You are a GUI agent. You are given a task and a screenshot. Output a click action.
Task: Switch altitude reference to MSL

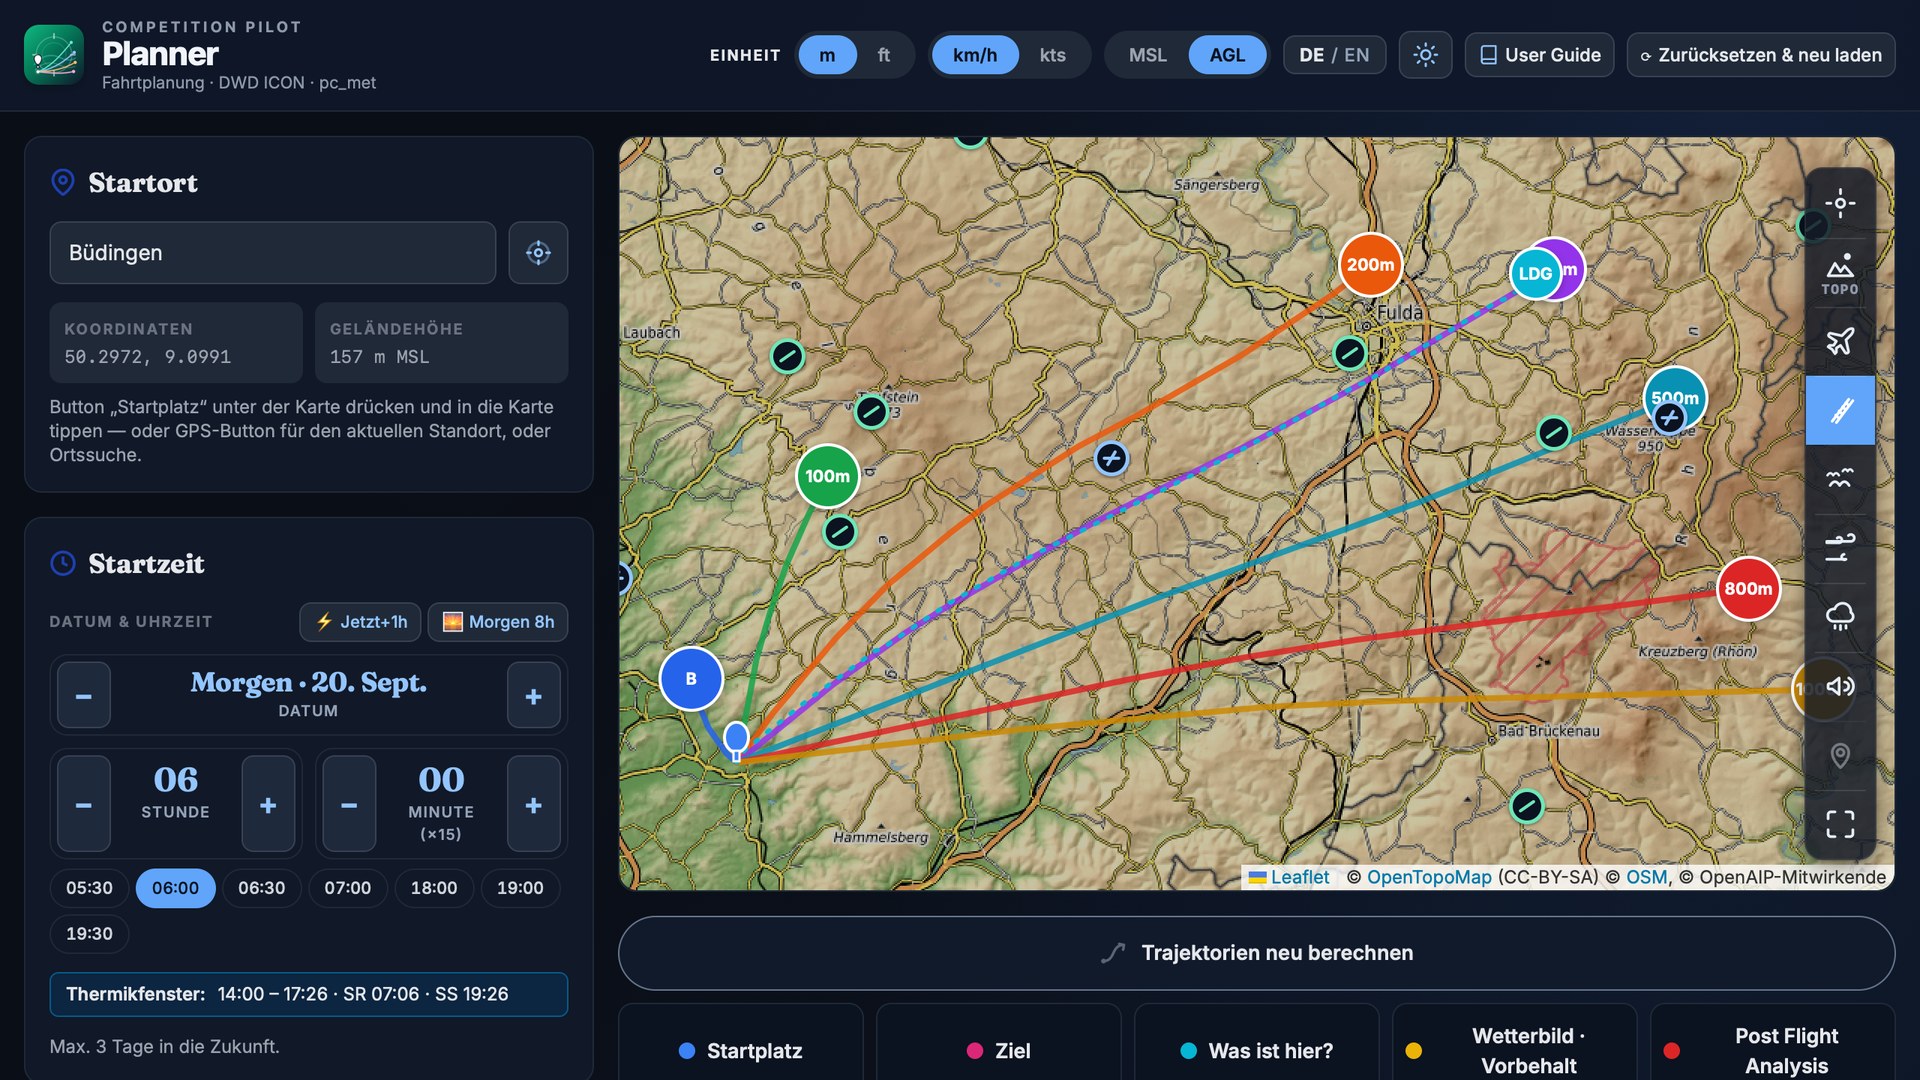click(1148, 55)
